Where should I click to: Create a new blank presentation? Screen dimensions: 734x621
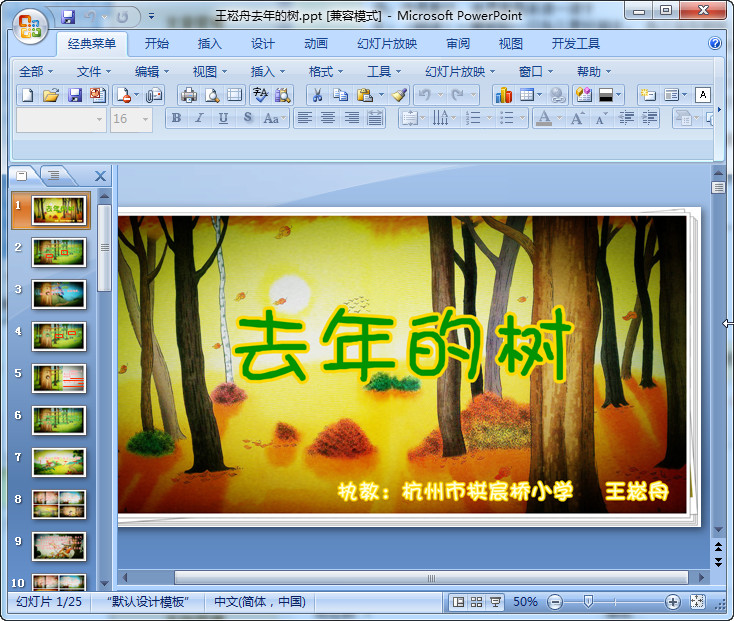(28, 95)
